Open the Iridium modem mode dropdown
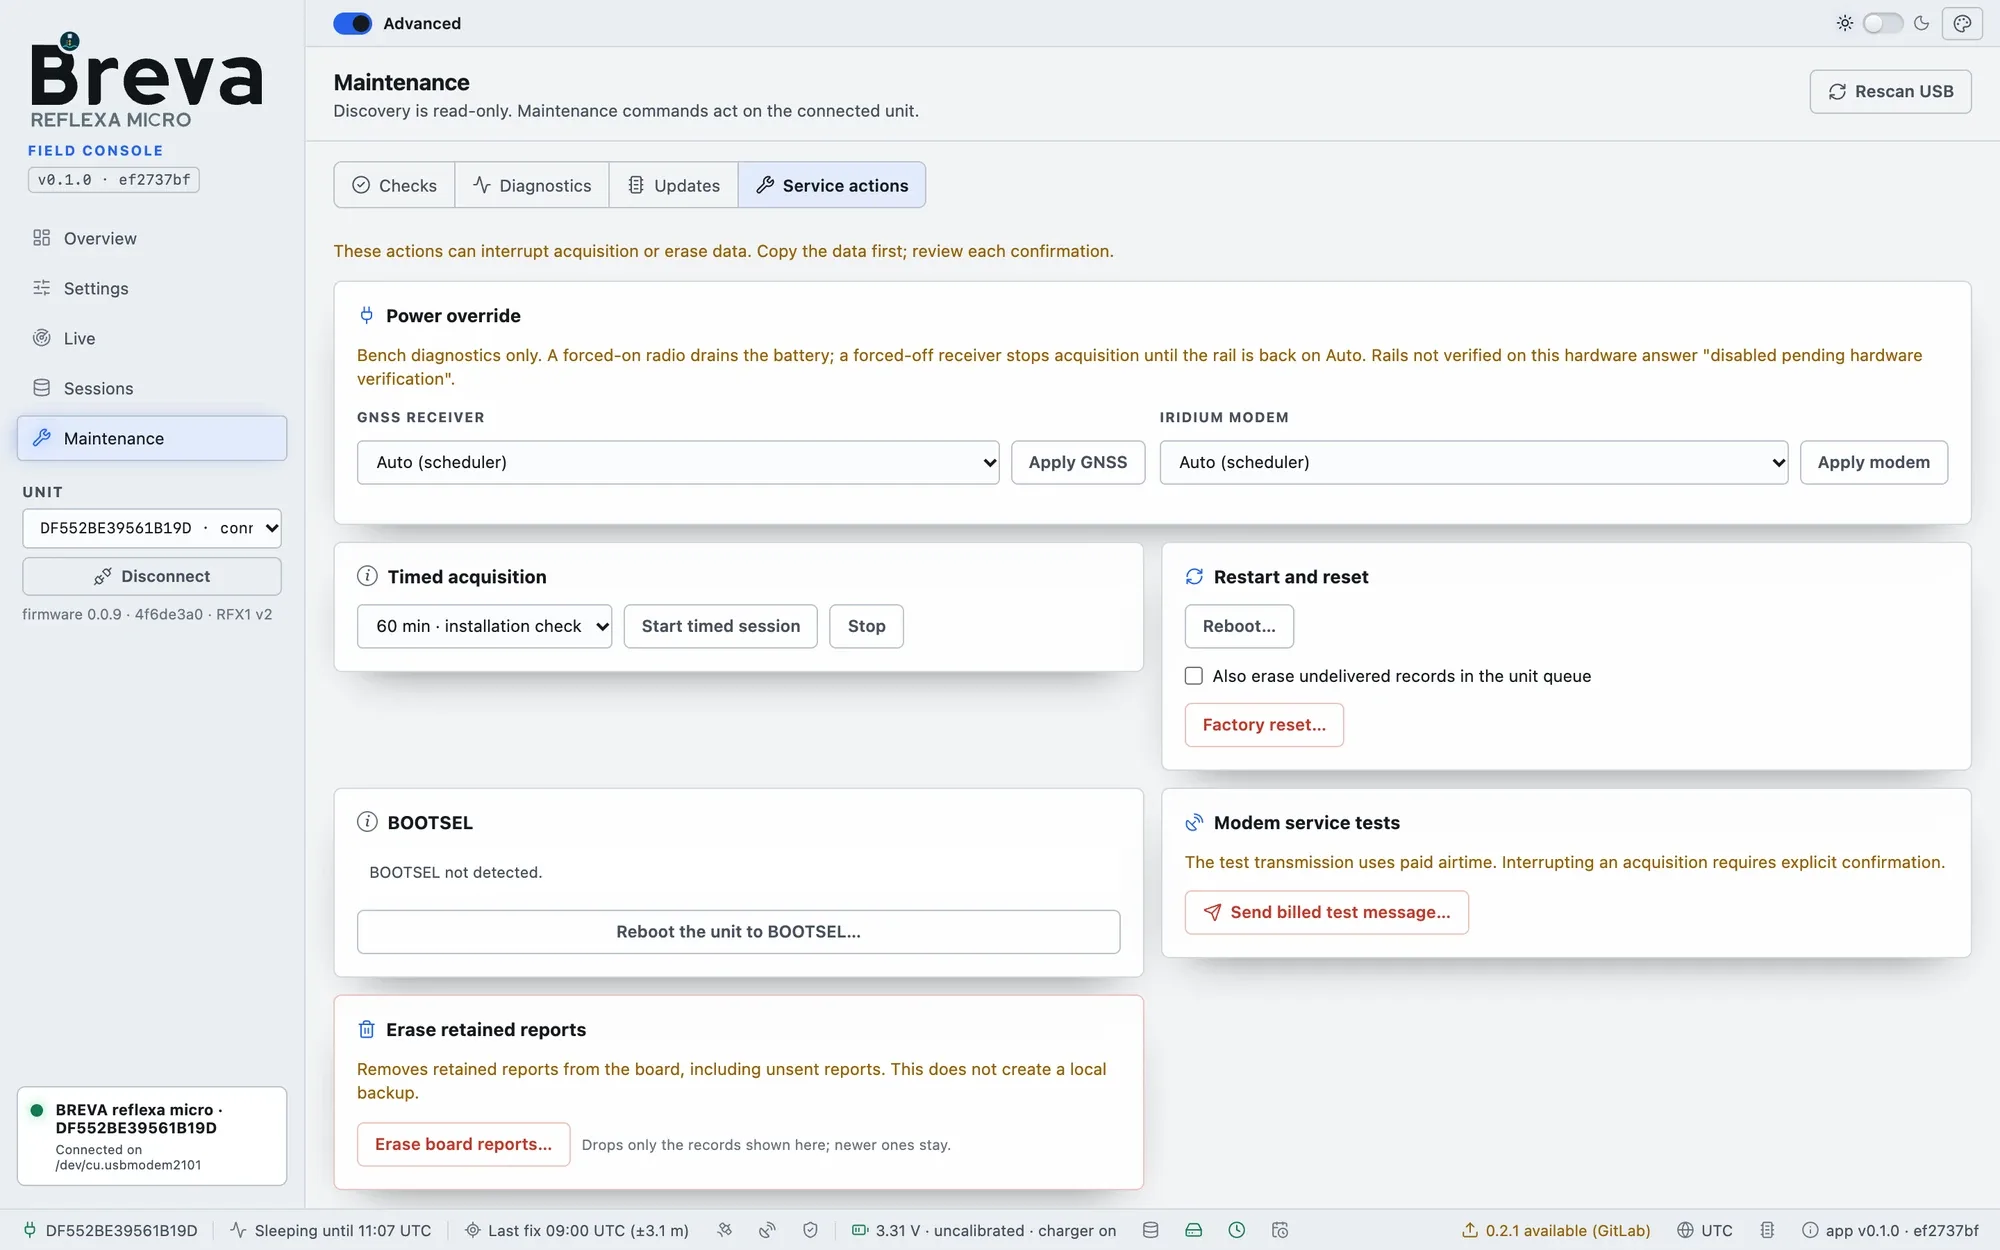This screenshot has width=2000, height=1250. coord(1474,462)
